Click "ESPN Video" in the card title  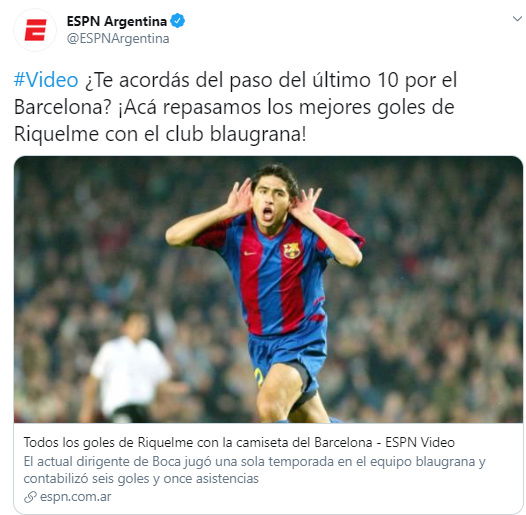point(420,443)
